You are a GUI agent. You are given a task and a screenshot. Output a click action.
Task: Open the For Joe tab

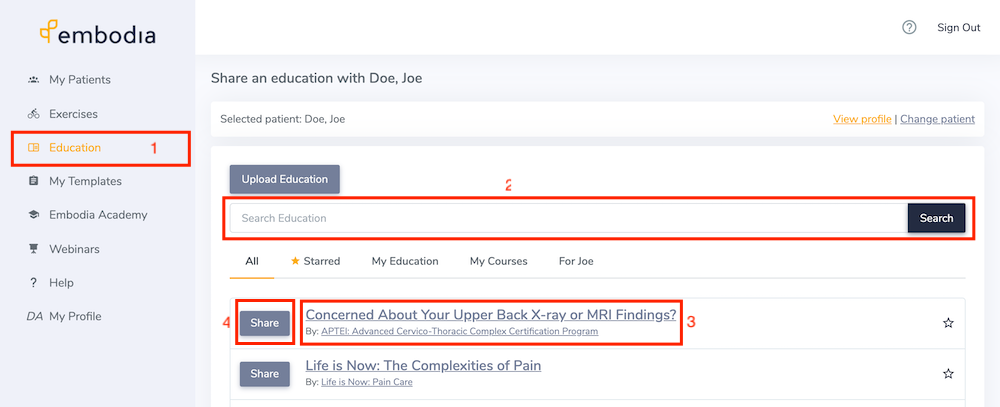click(576, 261)
